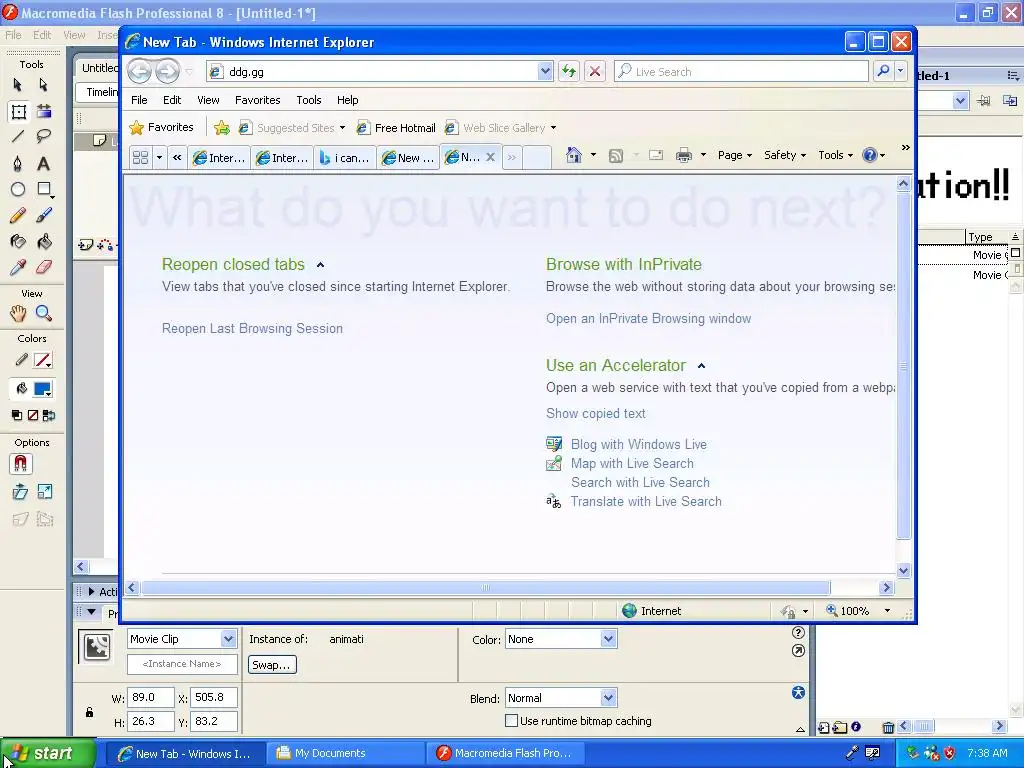The image size is (1024, 768).
Task: Open the Color None dropdown
Action: pyautogui.click(x=608, y=639)
